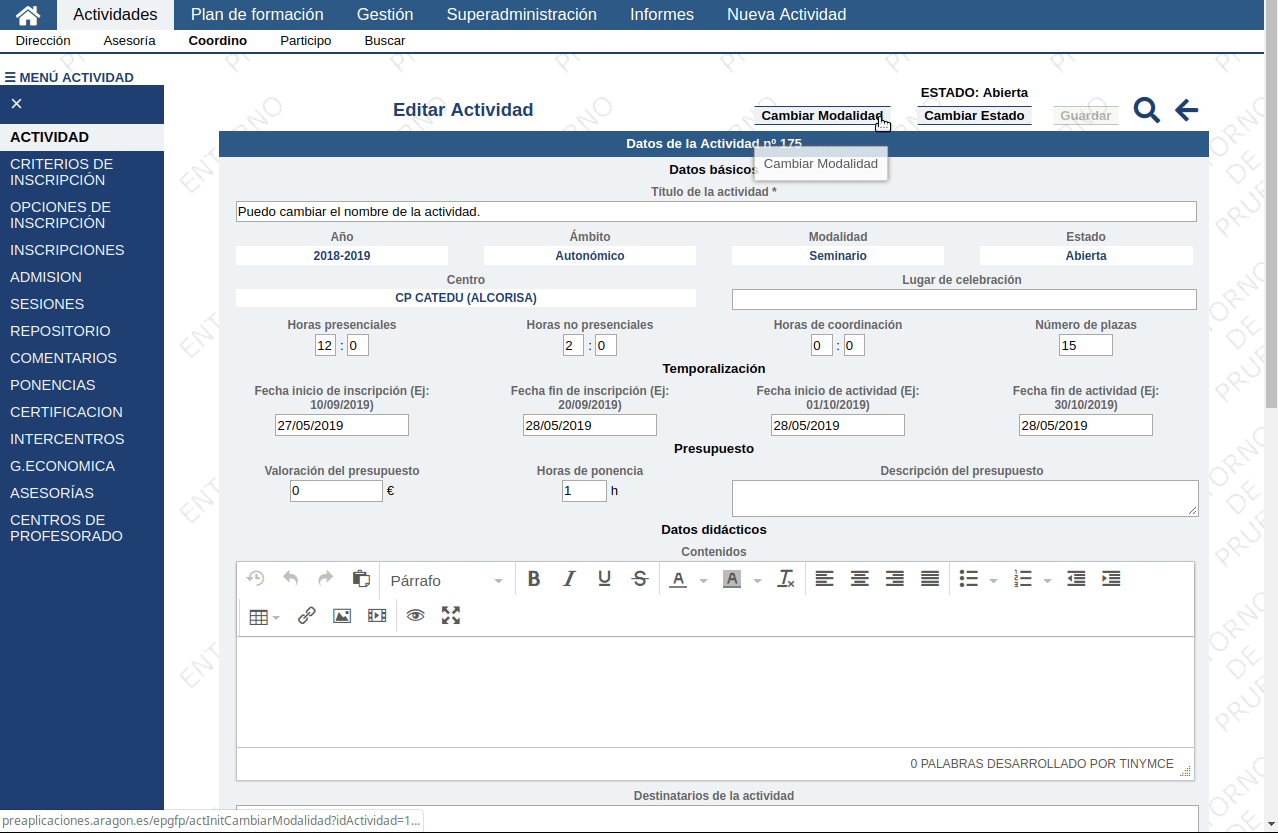1278x833 pixels.
Task: Align text left
Action: click(824, 579)
